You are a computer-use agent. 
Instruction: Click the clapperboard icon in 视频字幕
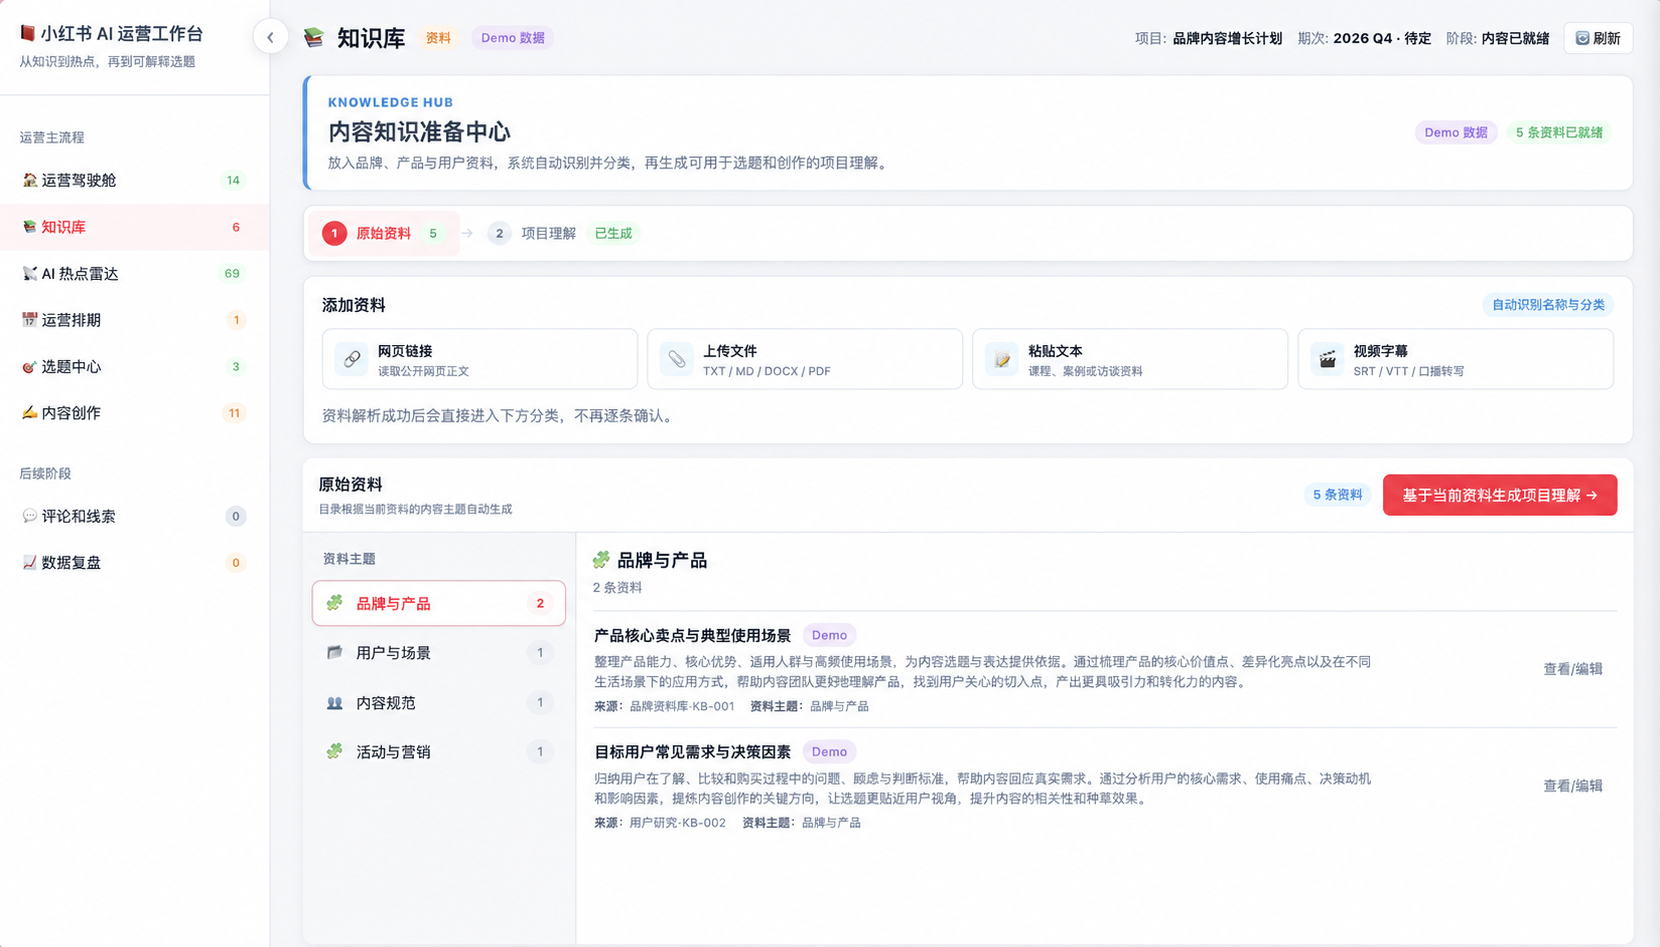[x=1328, y=359]
